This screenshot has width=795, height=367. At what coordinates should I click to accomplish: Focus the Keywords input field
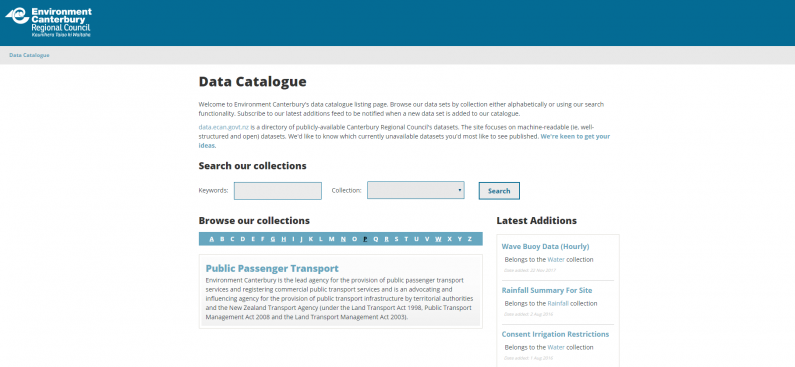point(278,191)
